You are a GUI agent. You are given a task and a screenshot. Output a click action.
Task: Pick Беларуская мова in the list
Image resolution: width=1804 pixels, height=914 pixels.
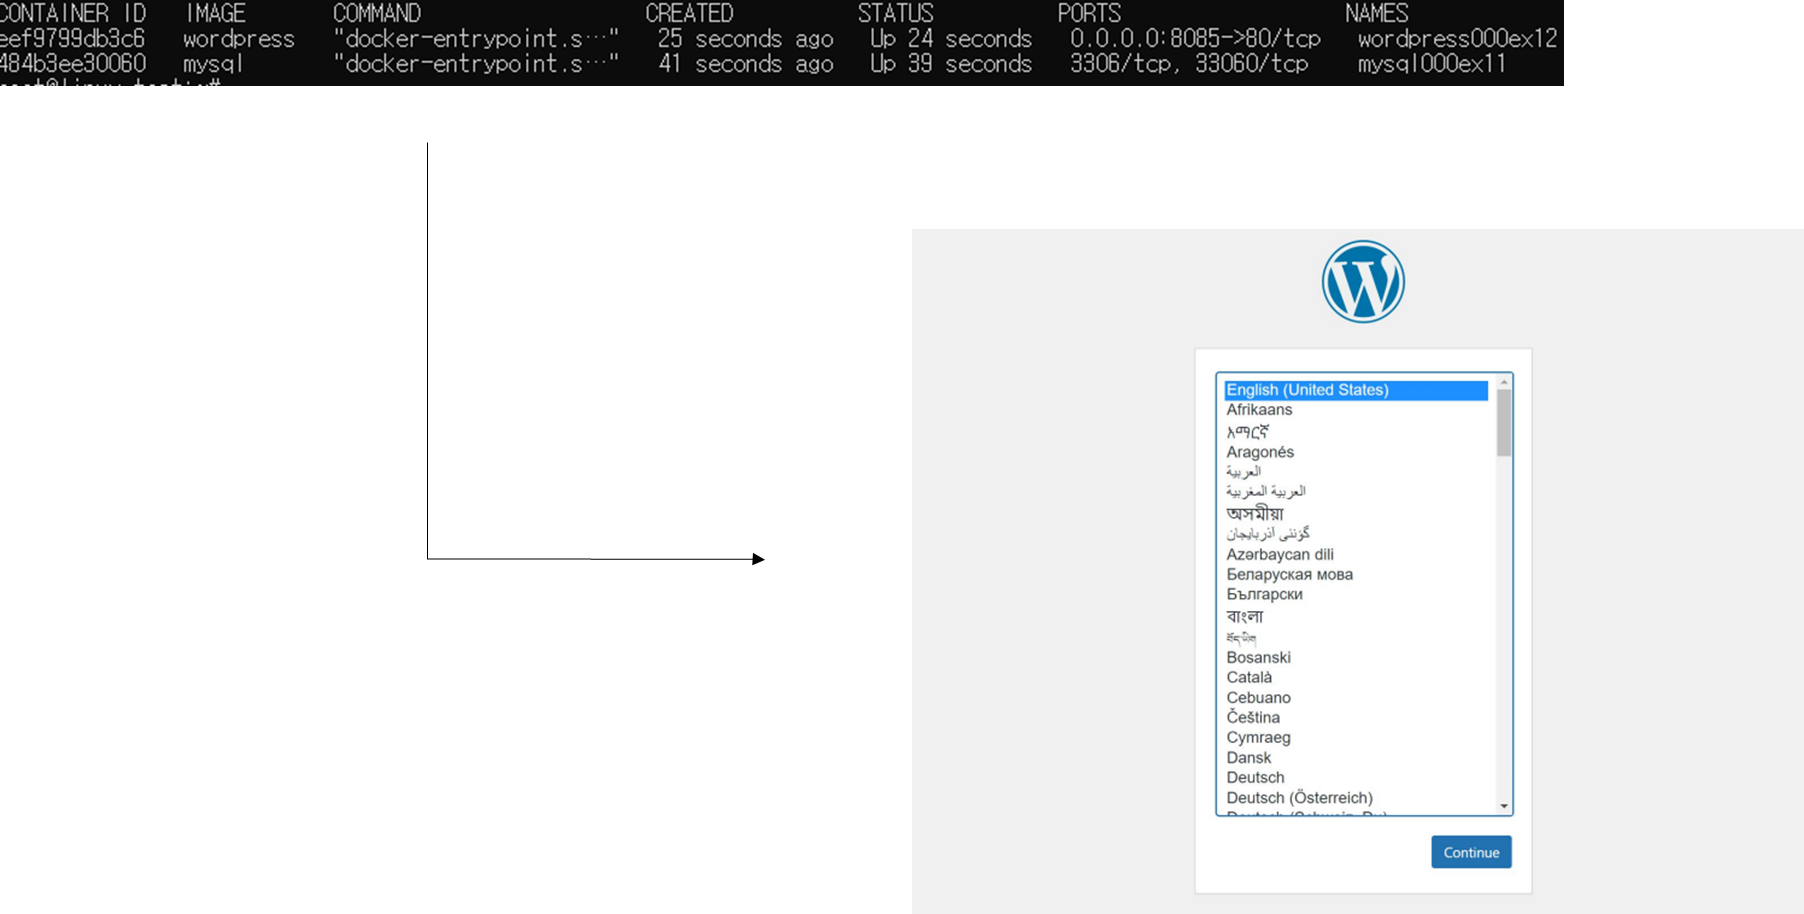click(x=1289, y=574)
